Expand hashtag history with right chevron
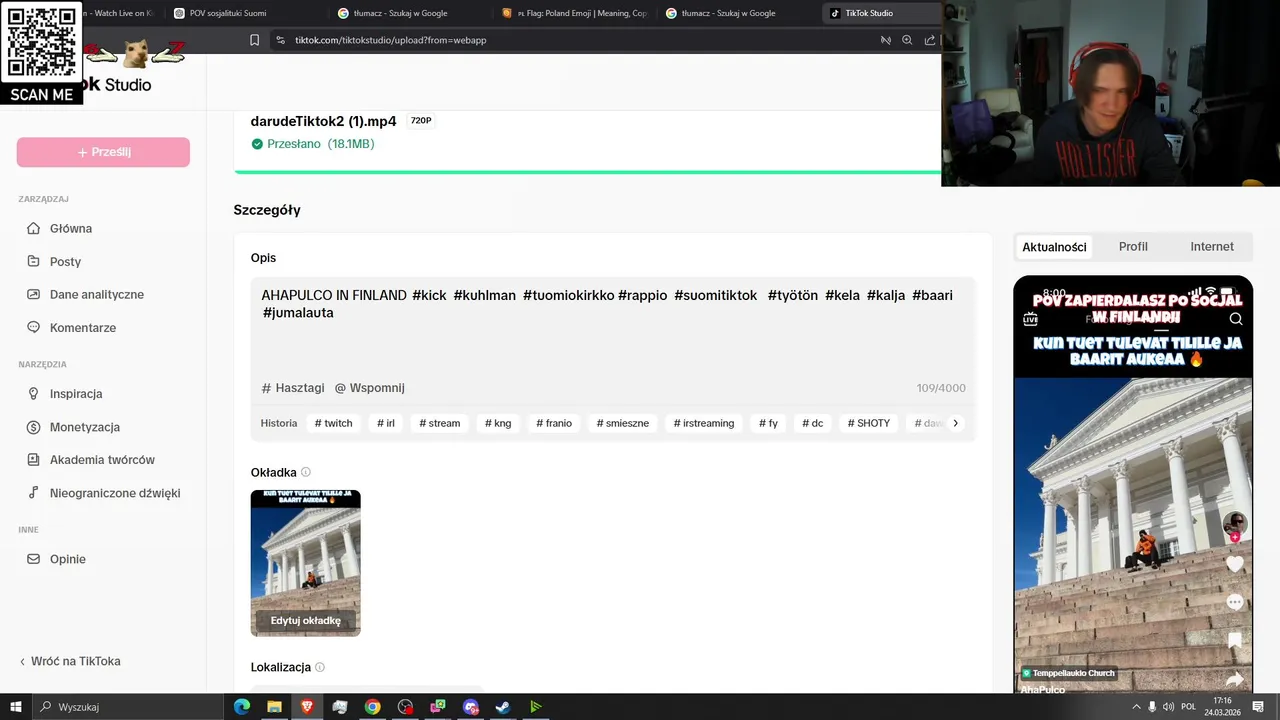Viewport: 1280px width, 720px height. pos(955,423)
